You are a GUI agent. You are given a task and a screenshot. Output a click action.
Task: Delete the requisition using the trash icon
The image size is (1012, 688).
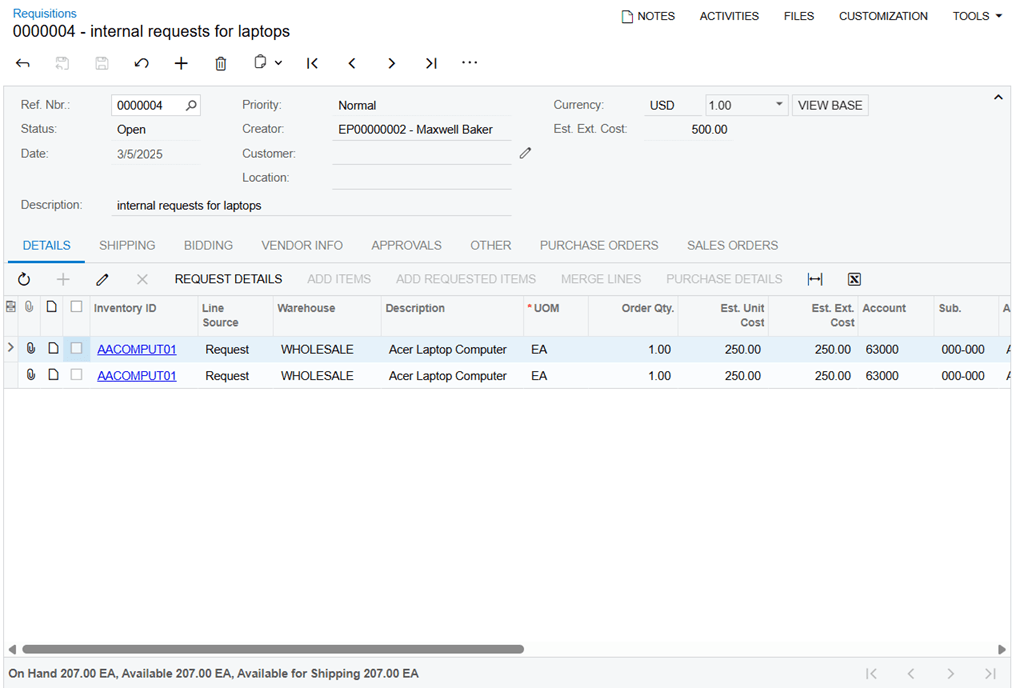click(x=220, y=63)
